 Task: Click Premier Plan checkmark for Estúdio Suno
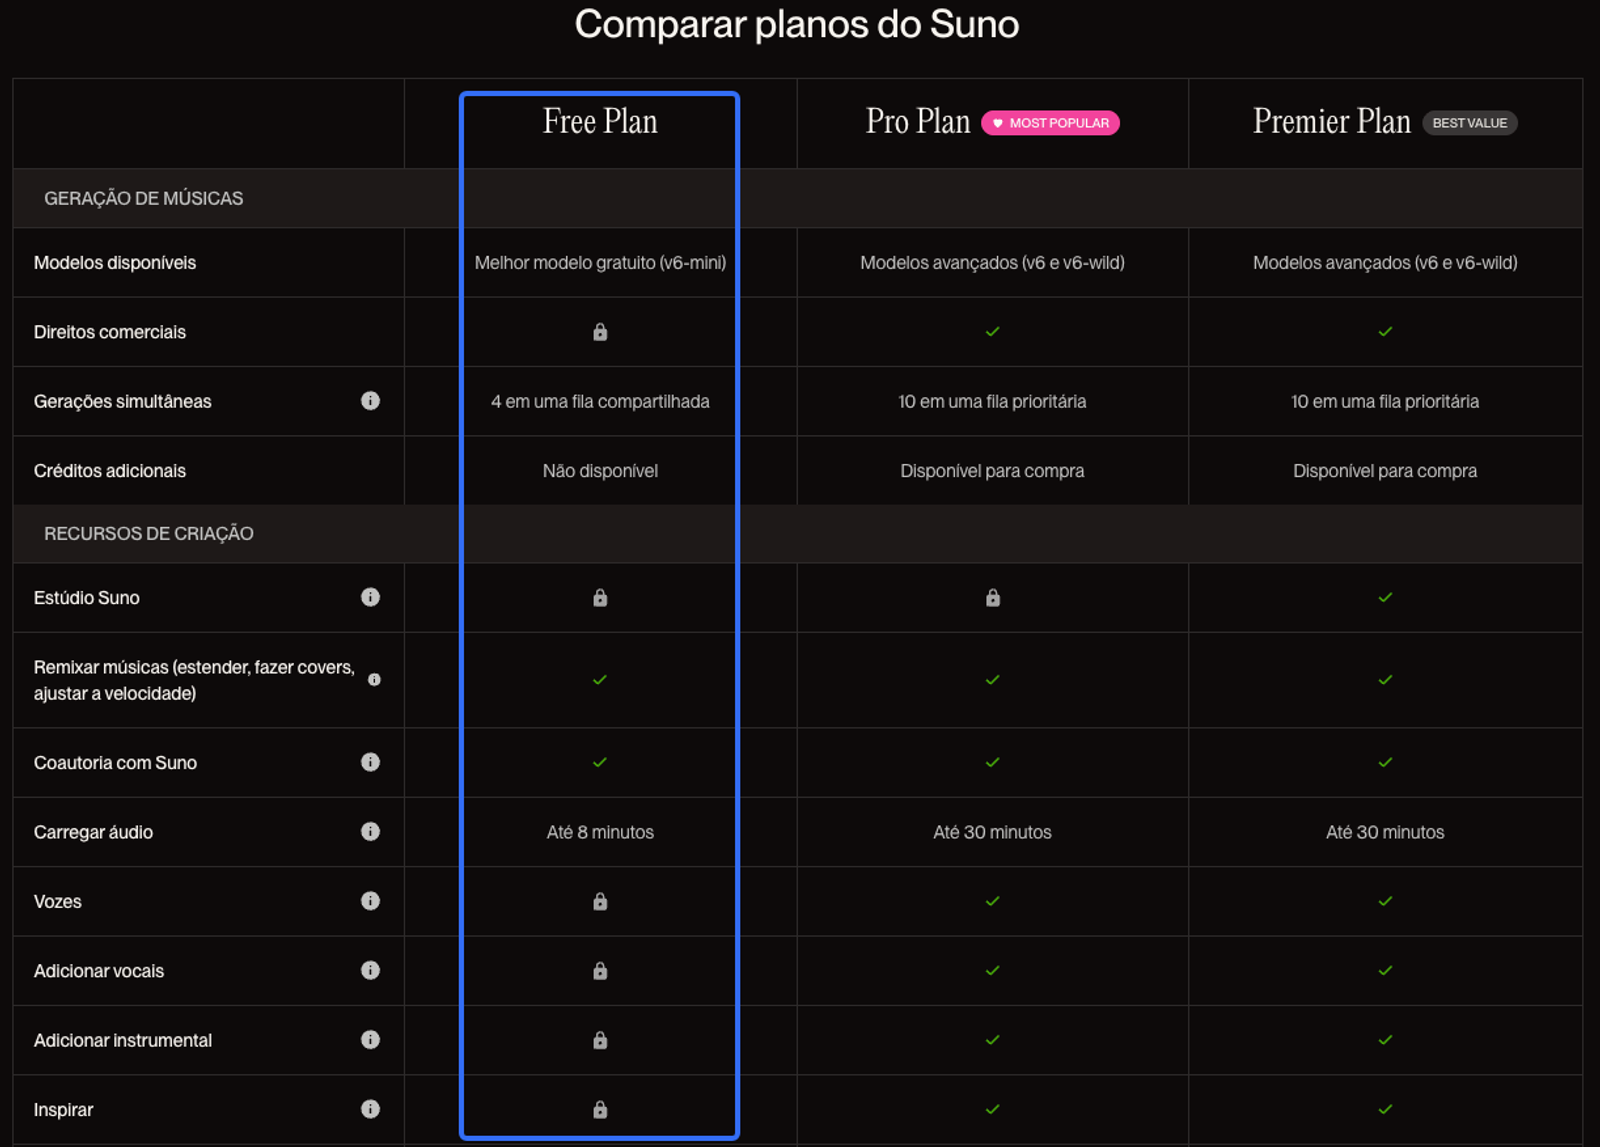1385,598
